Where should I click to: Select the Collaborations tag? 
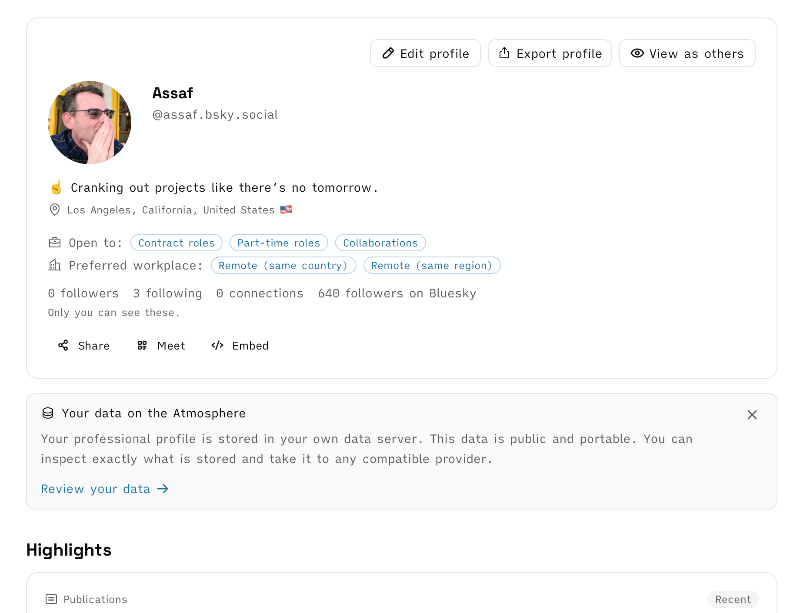(x=380, y=243)
